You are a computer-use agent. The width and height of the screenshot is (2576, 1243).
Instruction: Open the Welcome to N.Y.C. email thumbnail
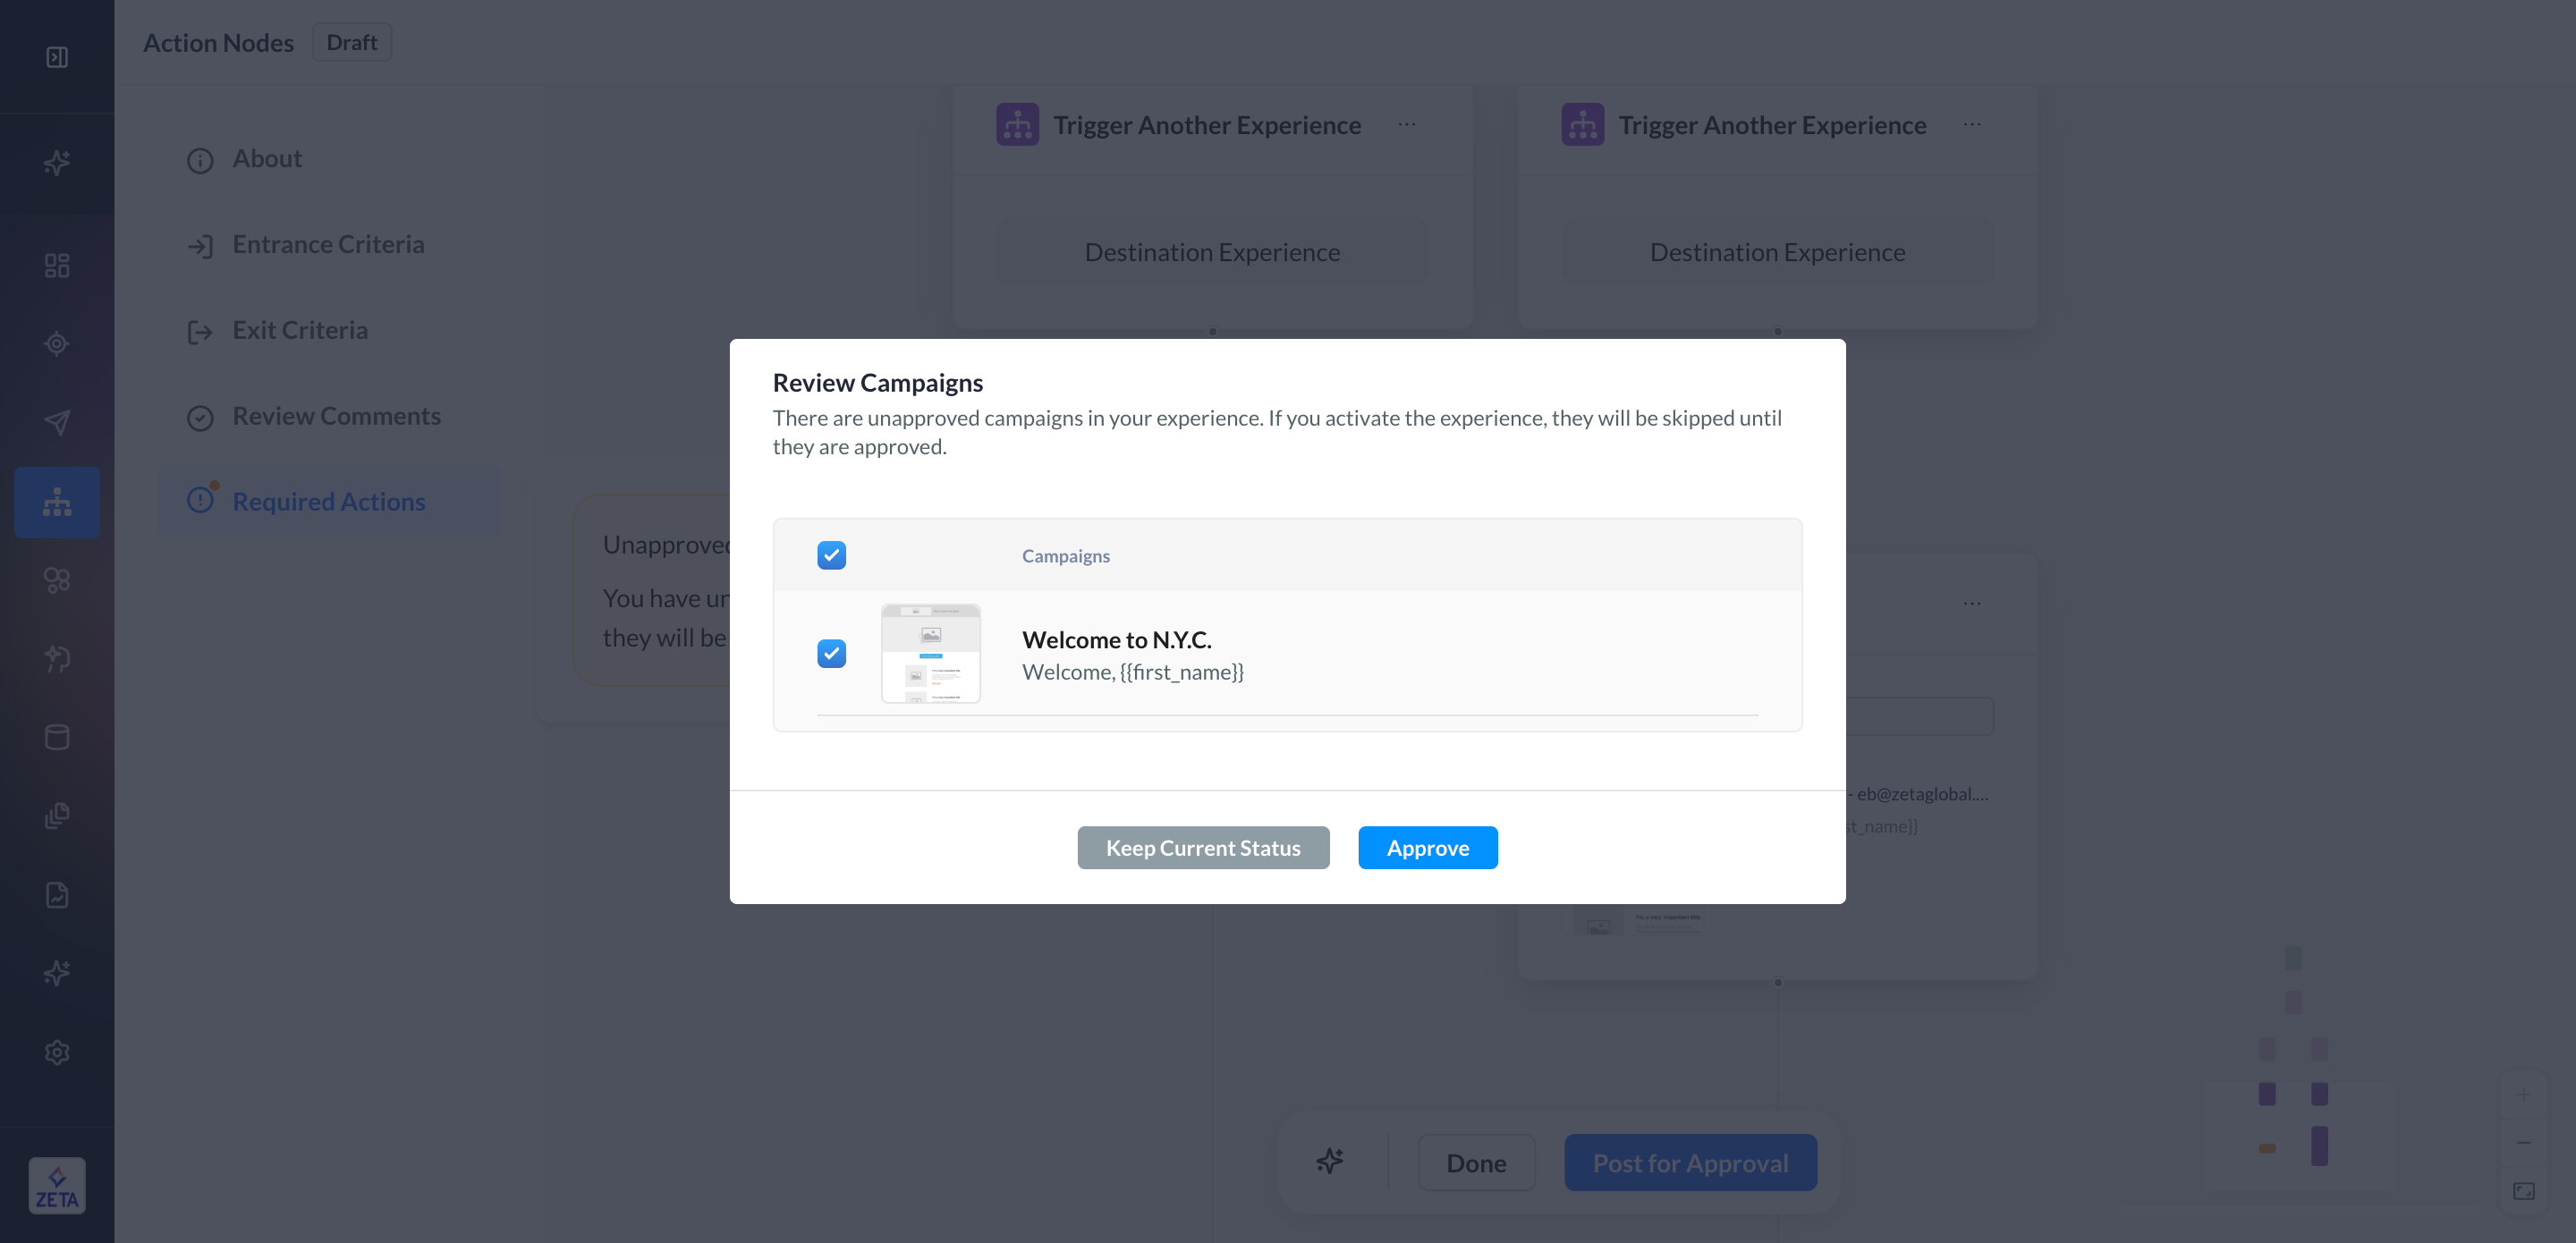pos(930,653)
